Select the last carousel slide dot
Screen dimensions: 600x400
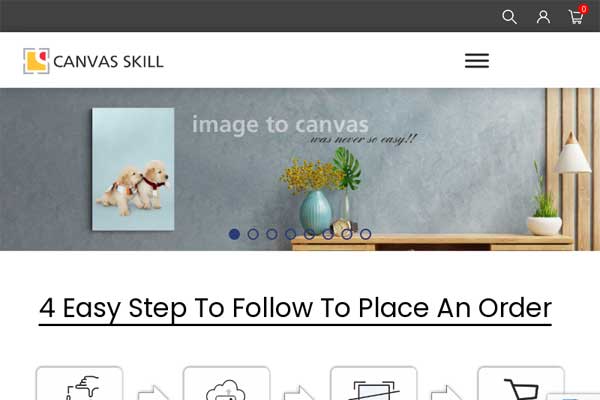pyautogui.click(x=365, y=234)
